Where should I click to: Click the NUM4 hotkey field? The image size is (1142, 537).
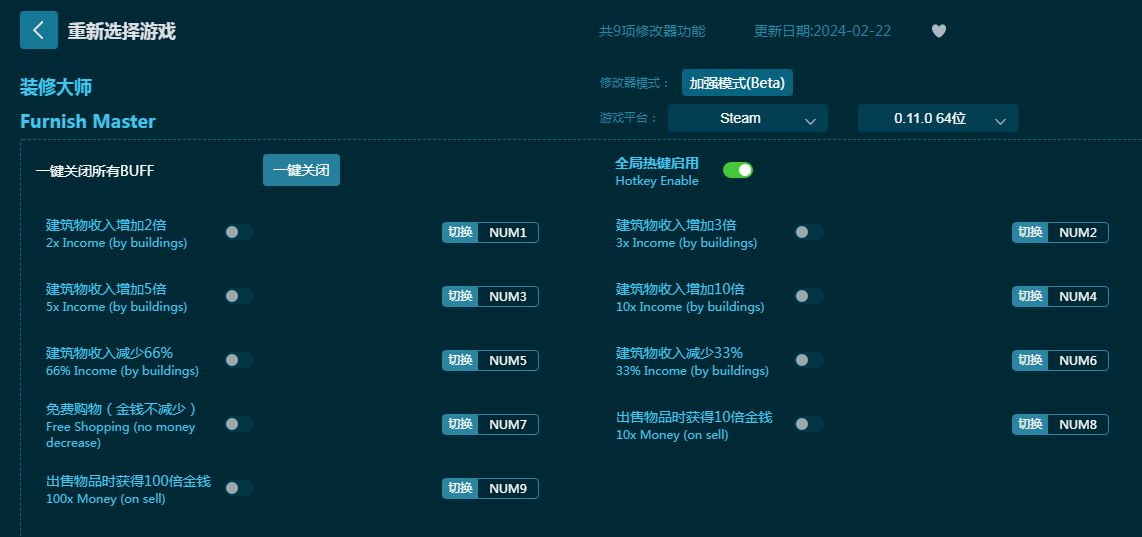pos(1077,297)
